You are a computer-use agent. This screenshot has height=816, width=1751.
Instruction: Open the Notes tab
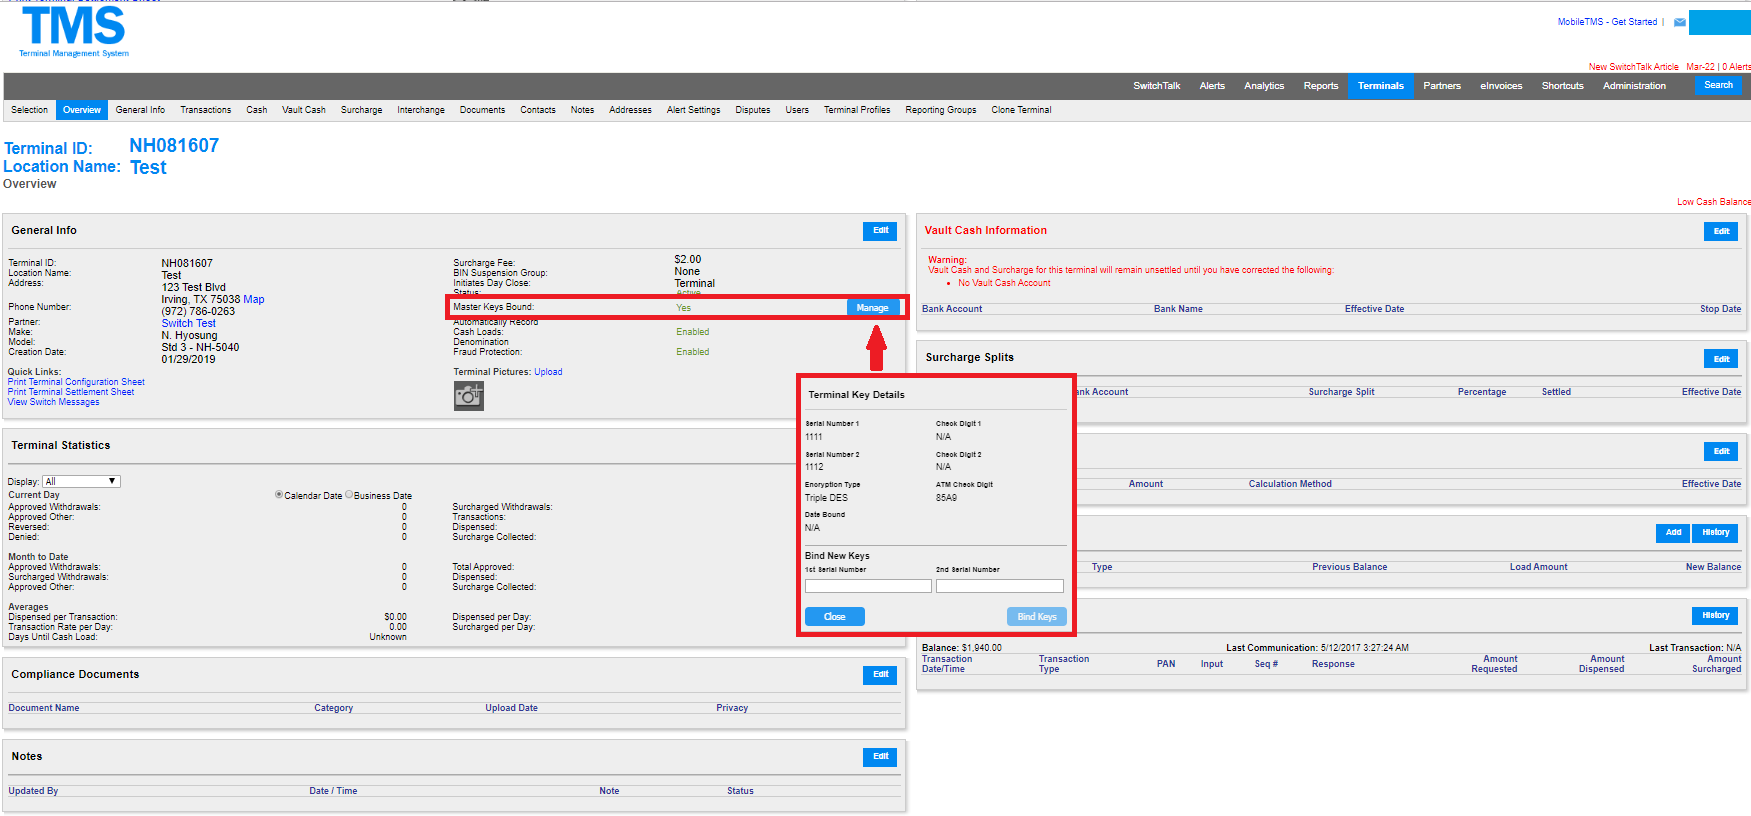coord(582,110)
